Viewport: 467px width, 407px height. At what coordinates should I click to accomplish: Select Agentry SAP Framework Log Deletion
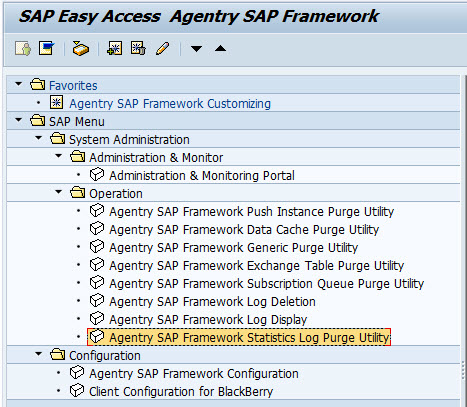pos(212,302)
